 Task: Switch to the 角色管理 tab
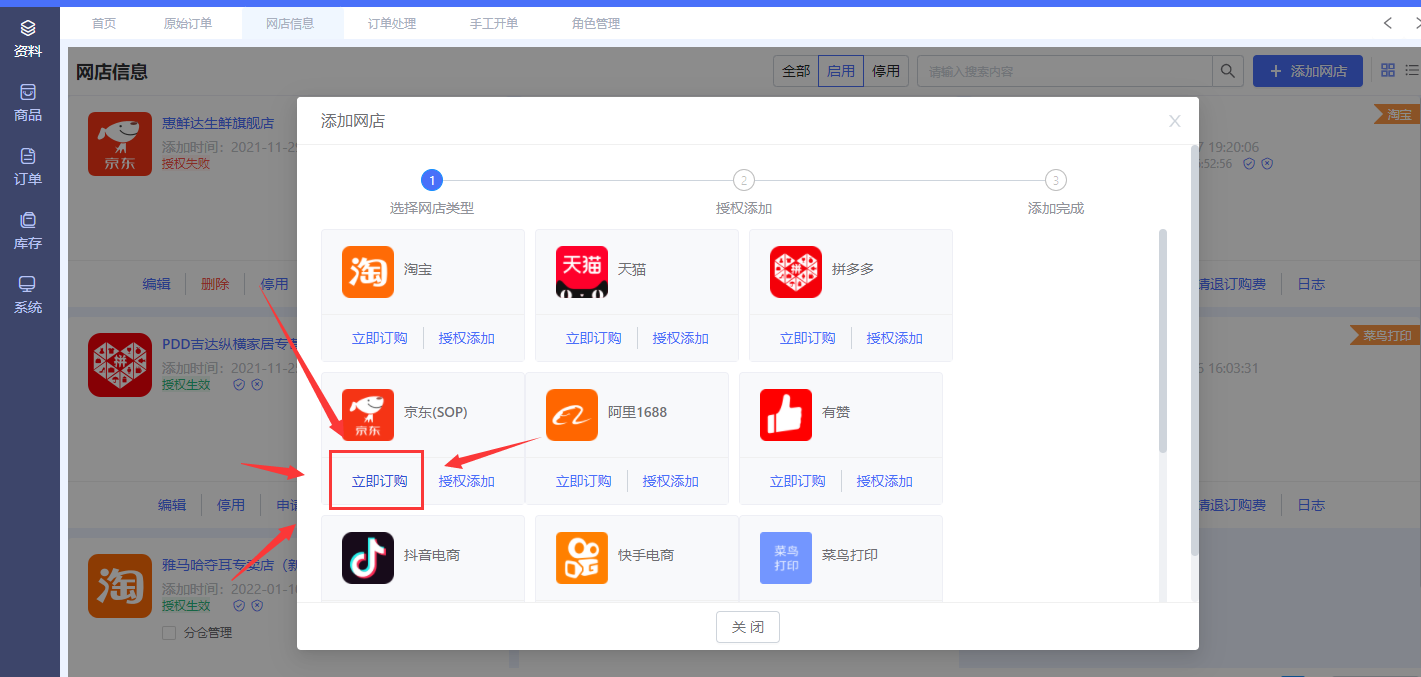[x=596, y=23]
